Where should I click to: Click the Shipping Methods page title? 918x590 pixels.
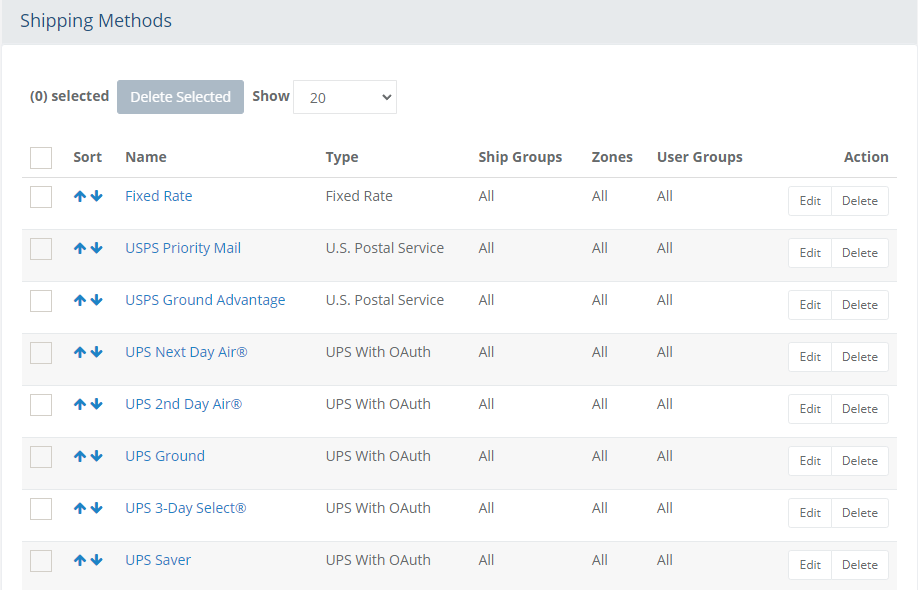[x=96, y=21]
